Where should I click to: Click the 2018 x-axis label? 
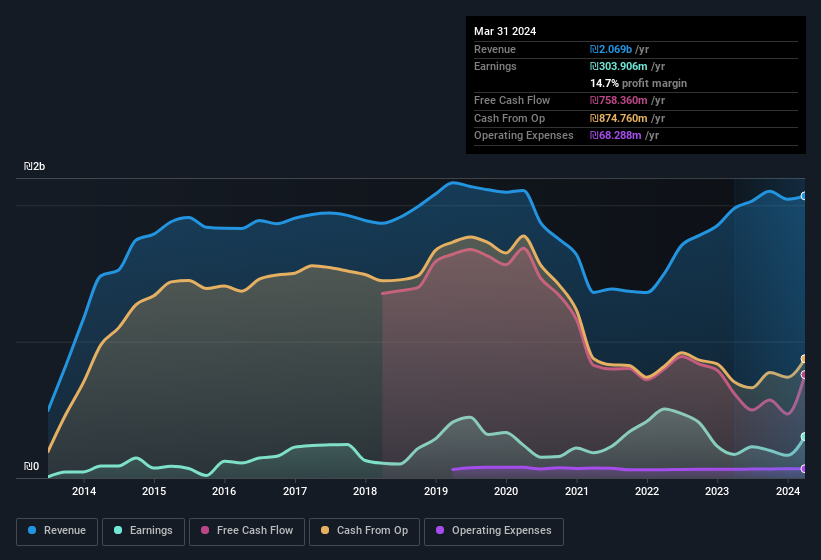[365, 491]
